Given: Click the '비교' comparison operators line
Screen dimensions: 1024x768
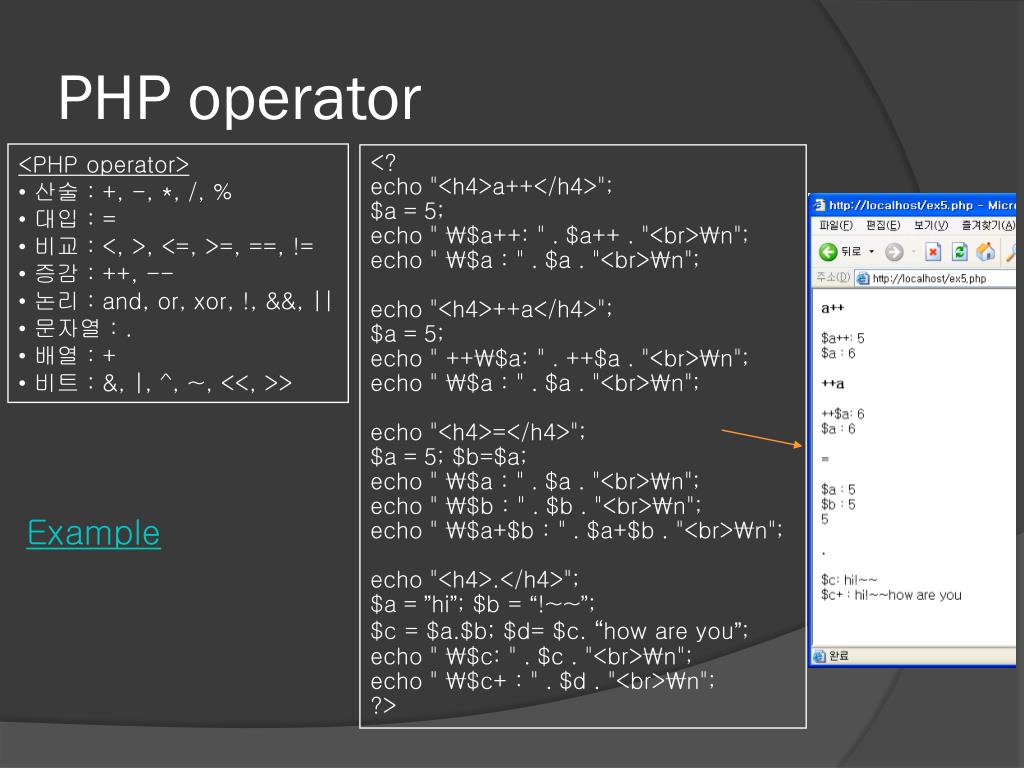Looking at the screenshot, I should pyautogui.click(x=167, y=246).
